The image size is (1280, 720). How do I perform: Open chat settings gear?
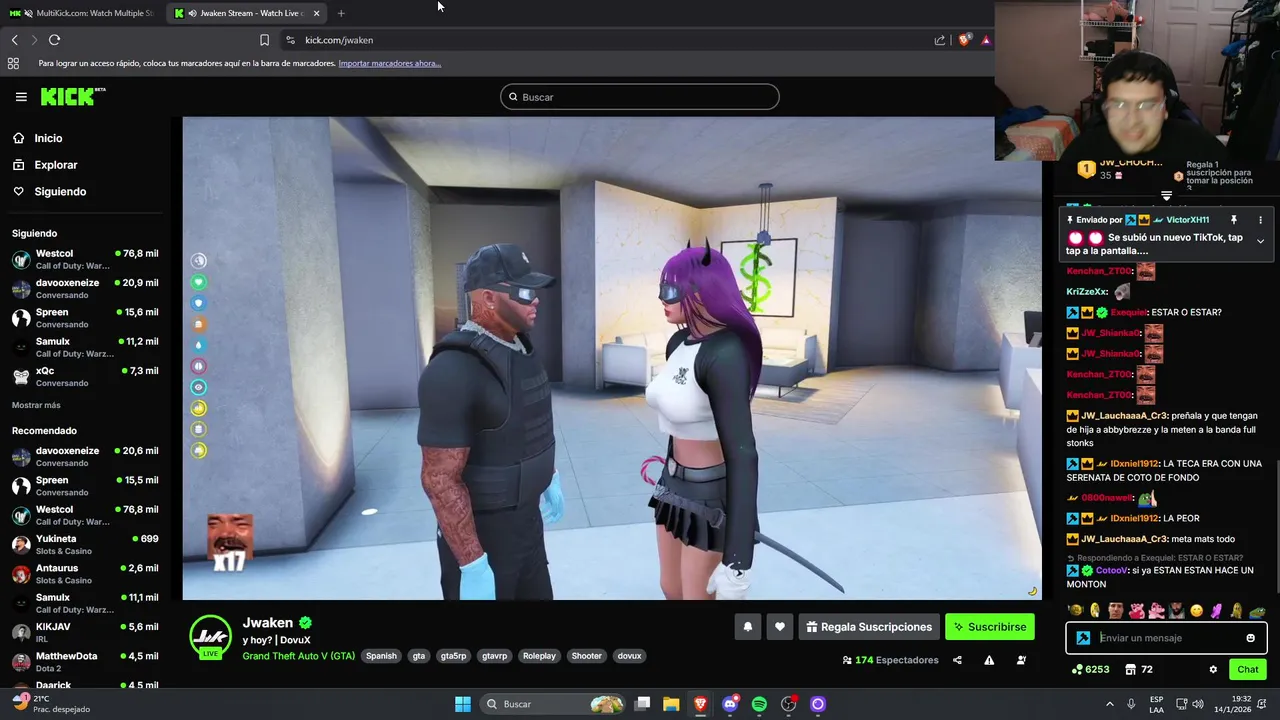(x=1213, y=669)
